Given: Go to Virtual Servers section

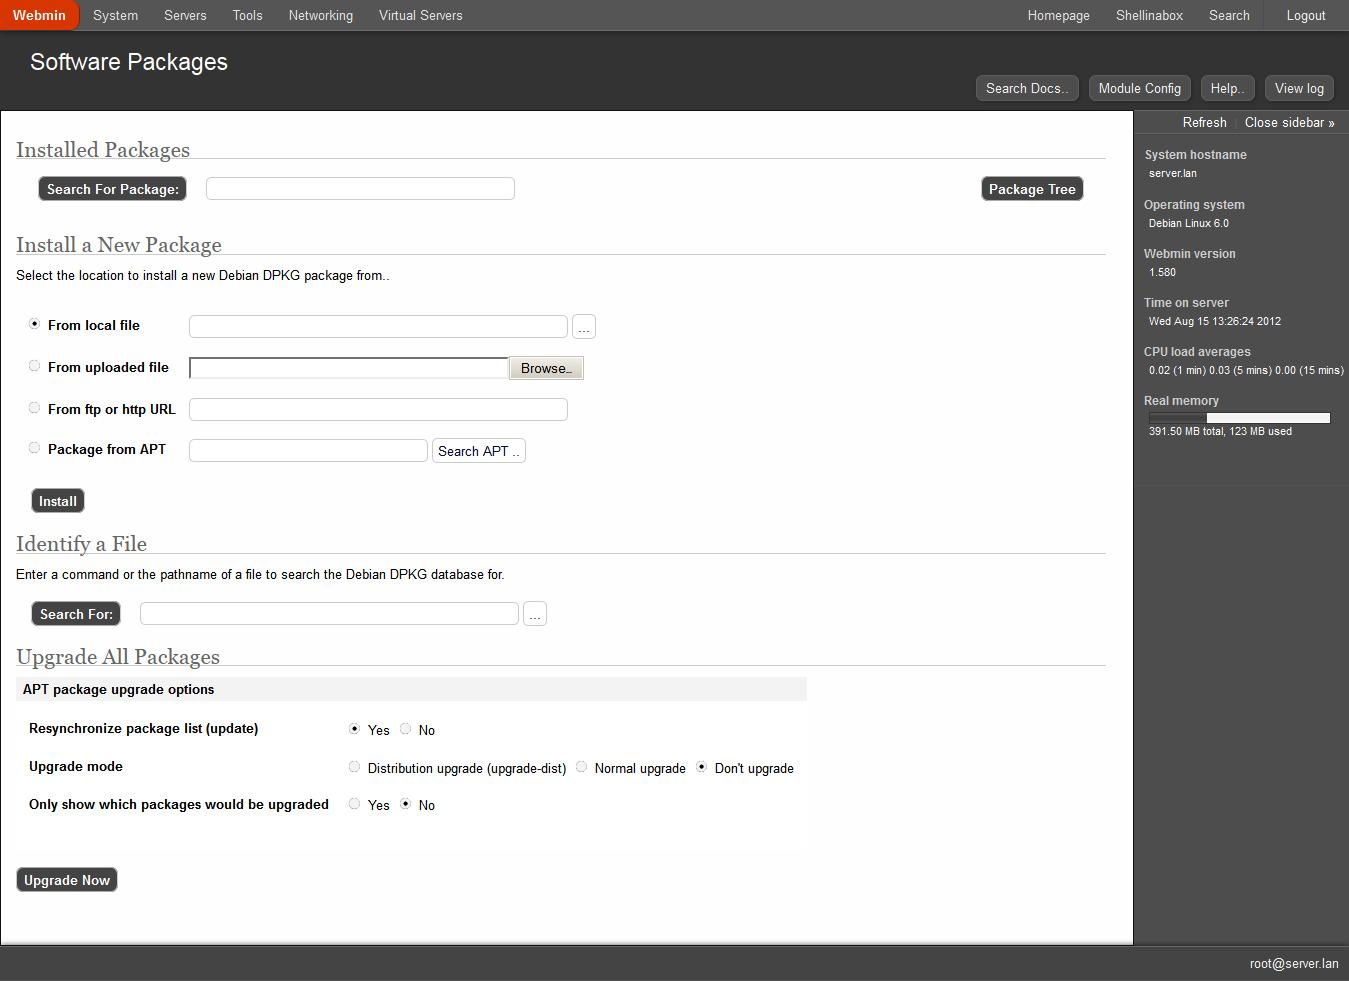Looking at the screenshot, I should [x=420, y=15].
